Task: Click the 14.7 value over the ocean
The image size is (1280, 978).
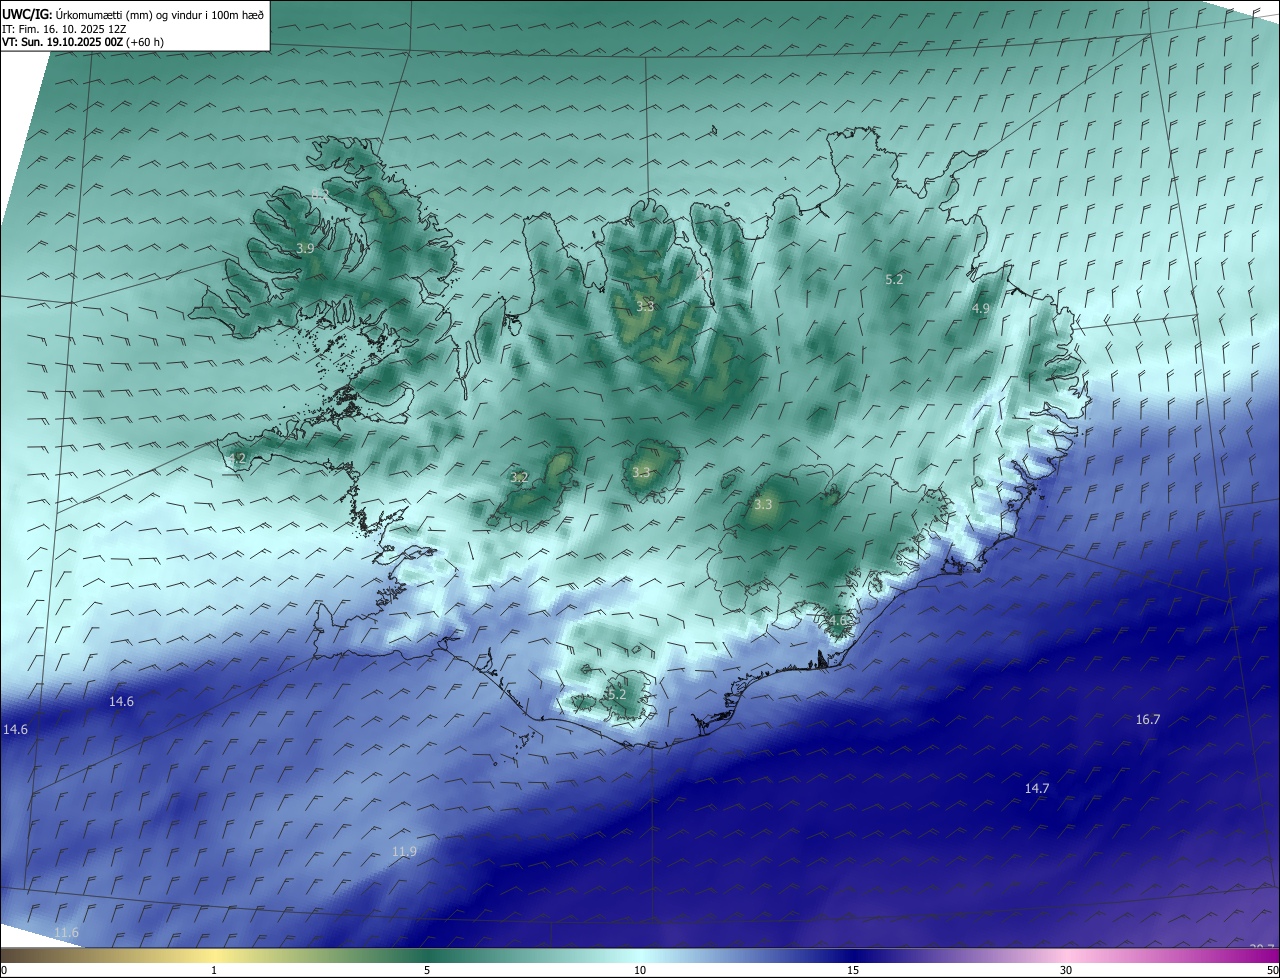Action: pos(1037,789)
